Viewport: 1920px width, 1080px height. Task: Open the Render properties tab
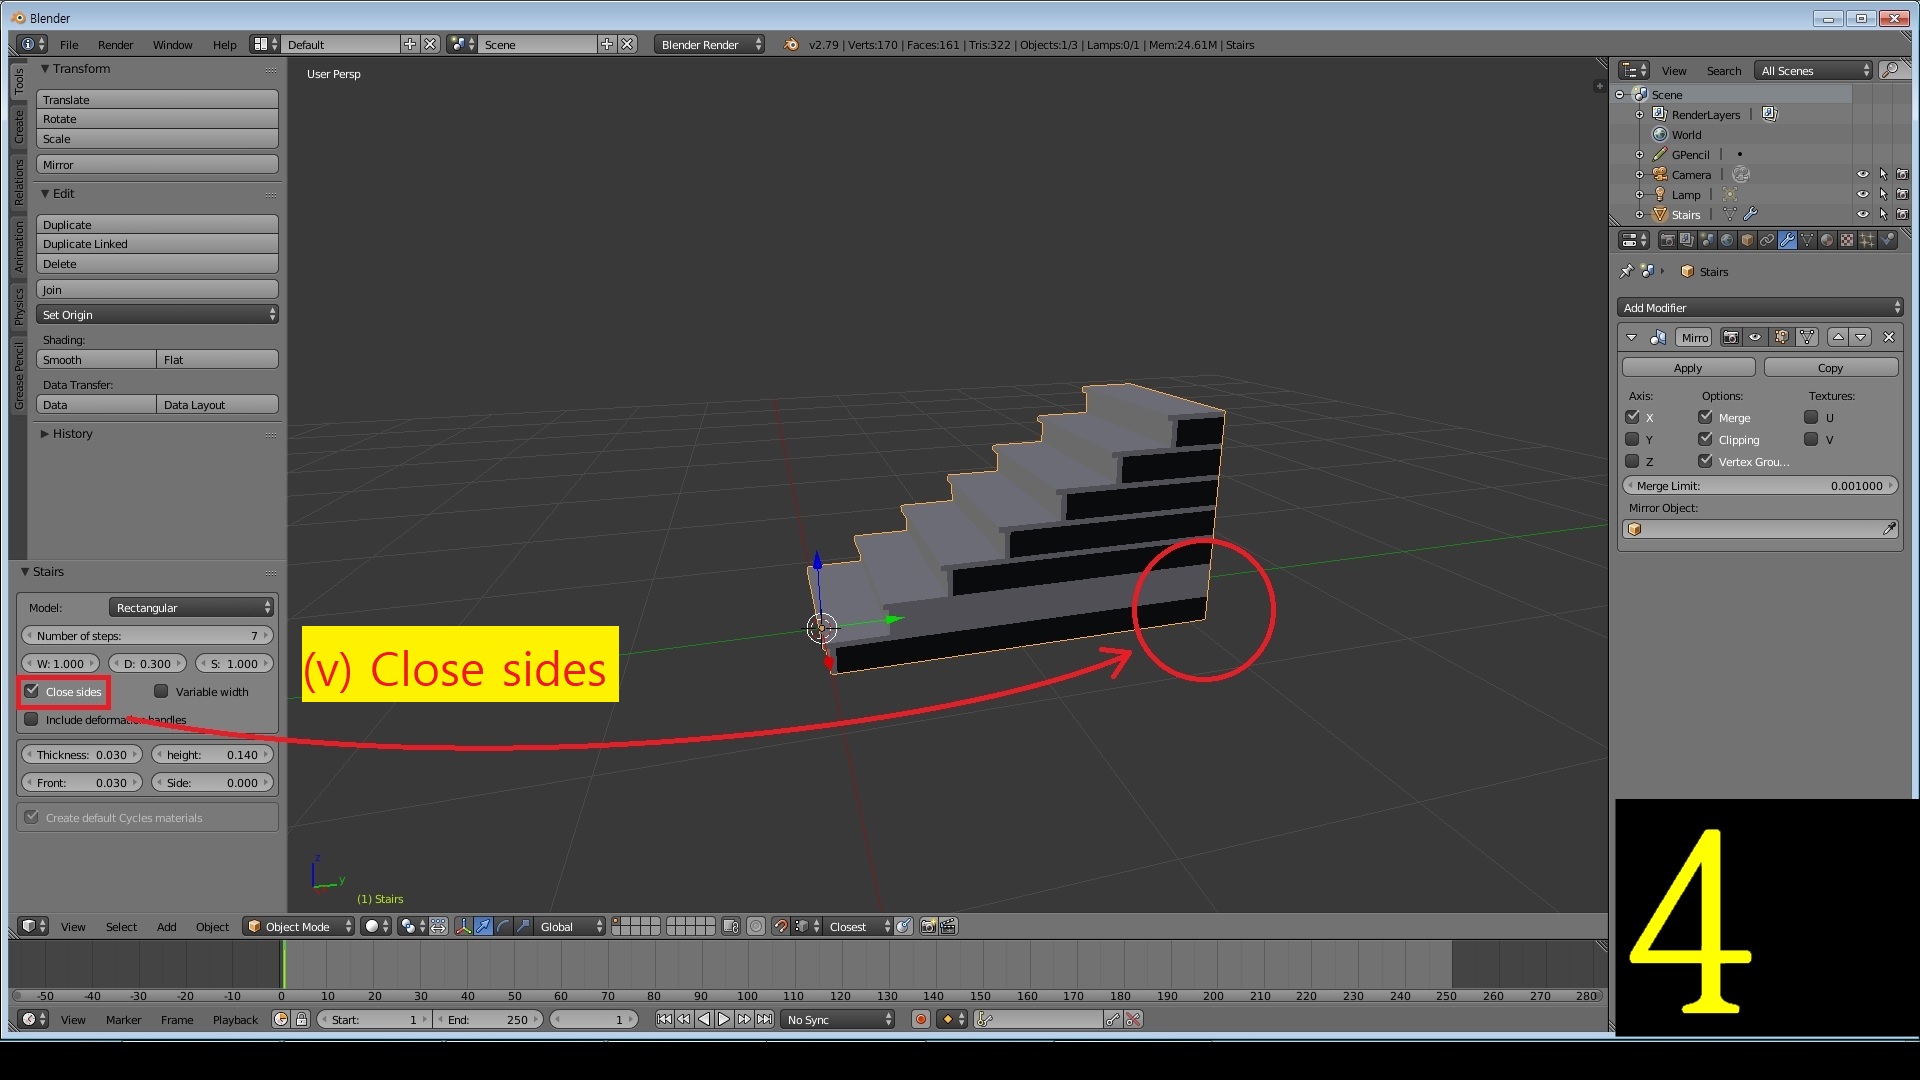pos(1667,240)
